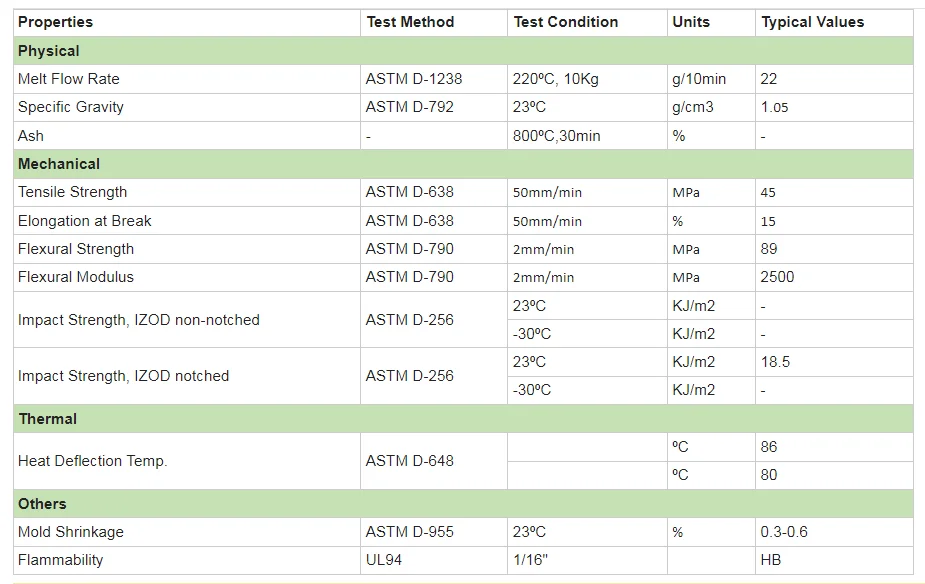
Task: Select the Others section heading row
Action: 42,504
